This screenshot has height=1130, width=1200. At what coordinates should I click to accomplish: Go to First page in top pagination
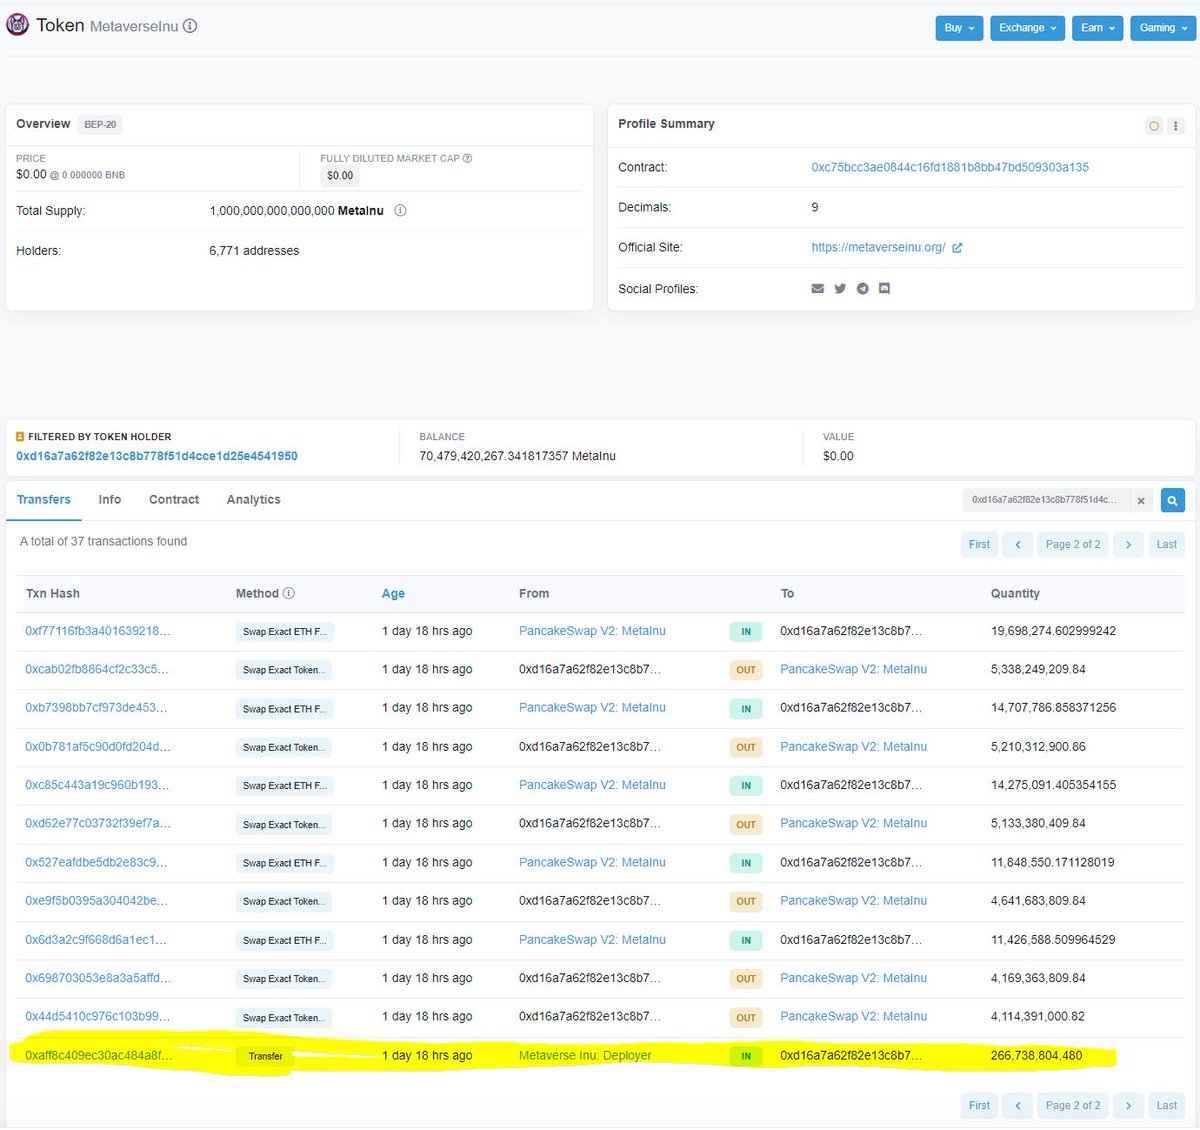979,545
